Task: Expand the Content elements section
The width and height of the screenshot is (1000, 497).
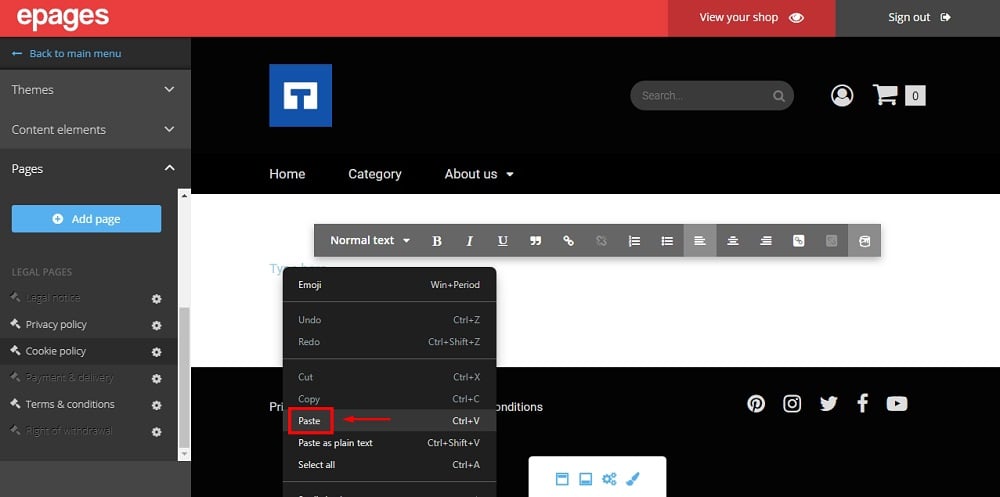Action: point(95,130)
